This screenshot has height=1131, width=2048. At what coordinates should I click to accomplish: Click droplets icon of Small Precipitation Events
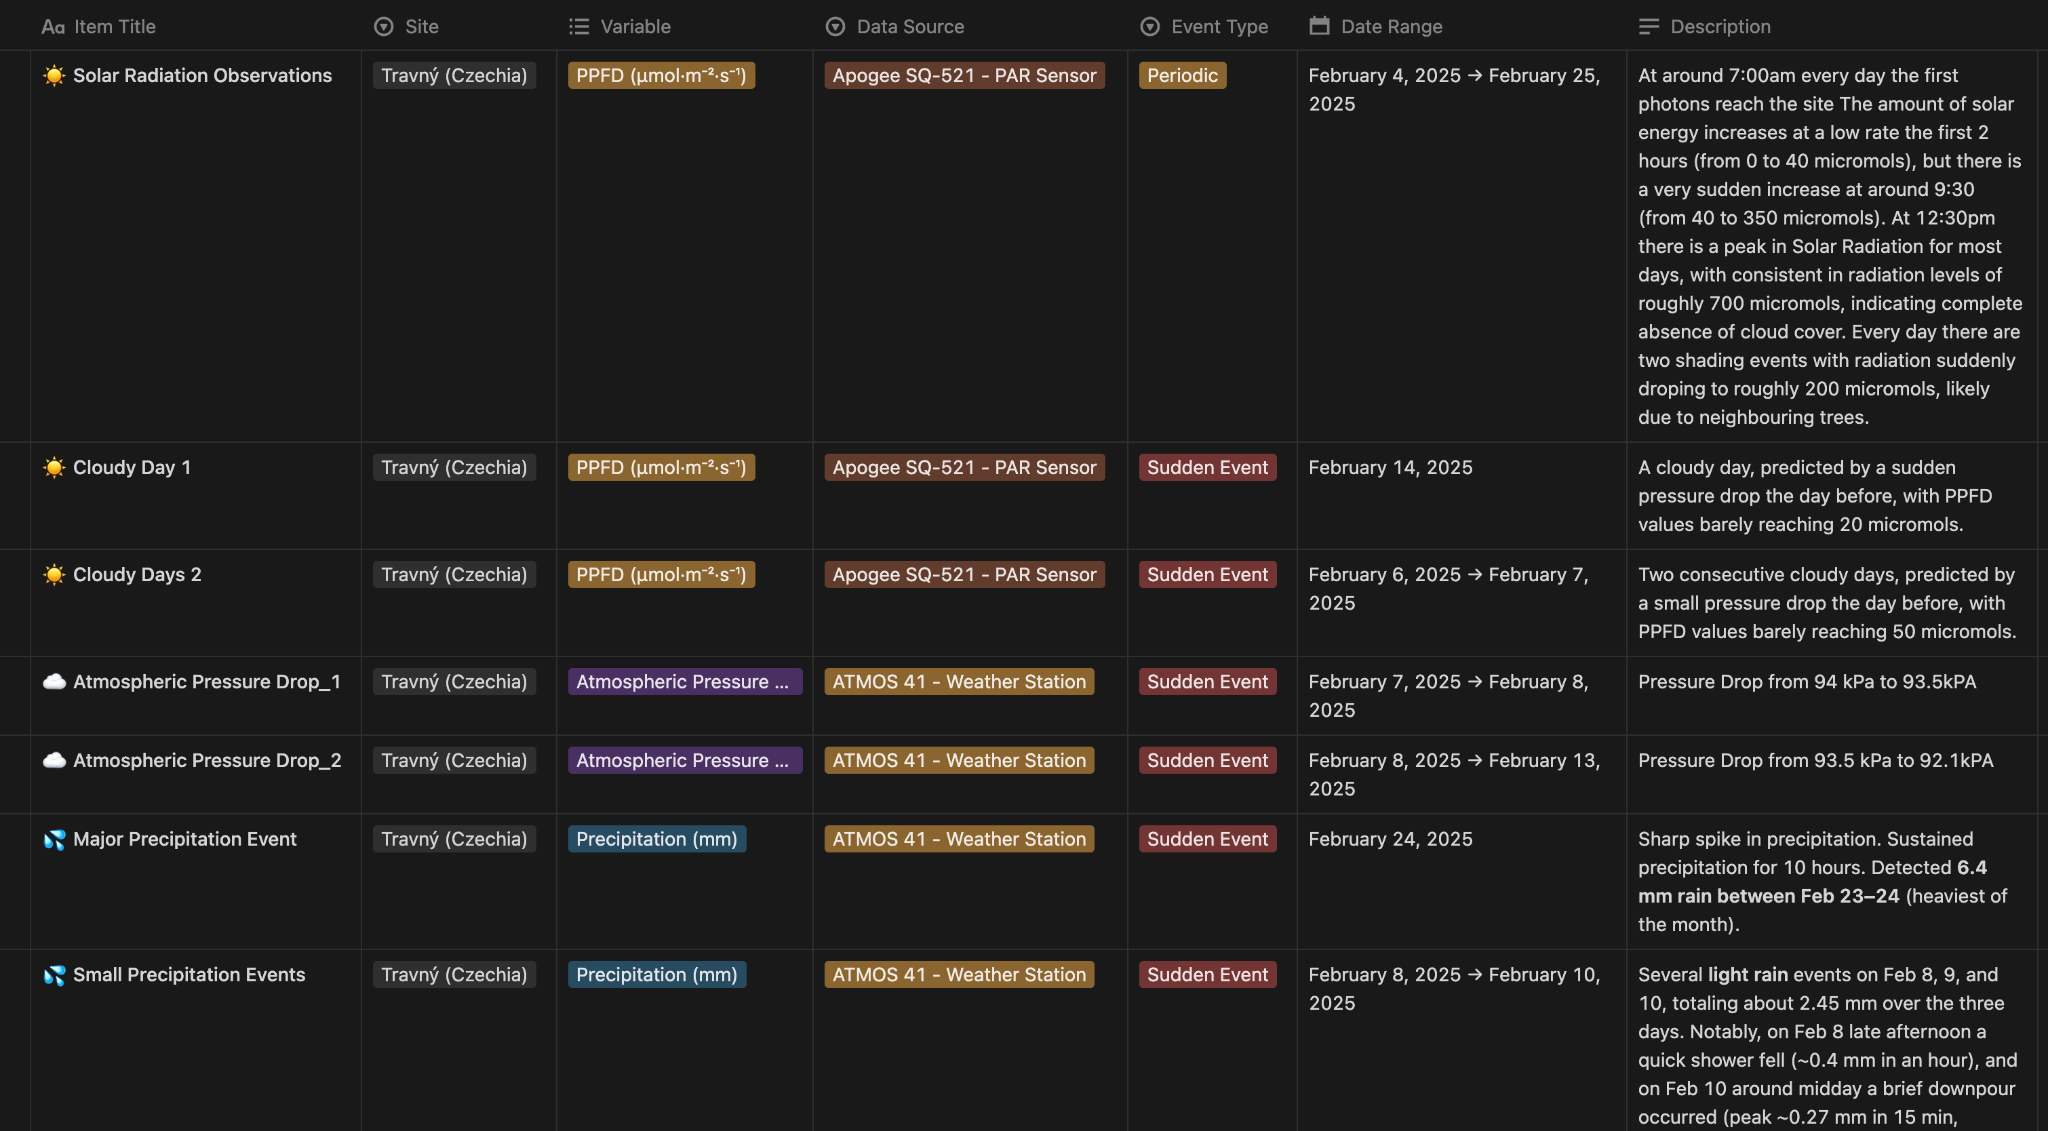pos(54,975)
